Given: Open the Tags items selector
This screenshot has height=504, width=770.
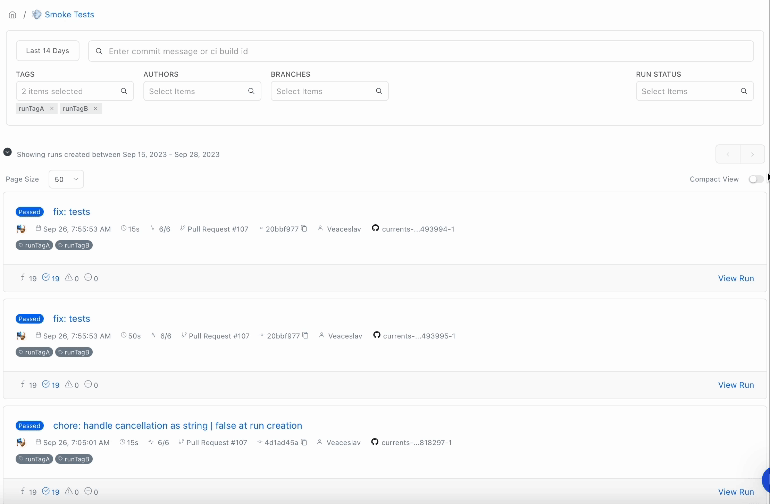Looking at the screenshot, I should coord(75,91).
